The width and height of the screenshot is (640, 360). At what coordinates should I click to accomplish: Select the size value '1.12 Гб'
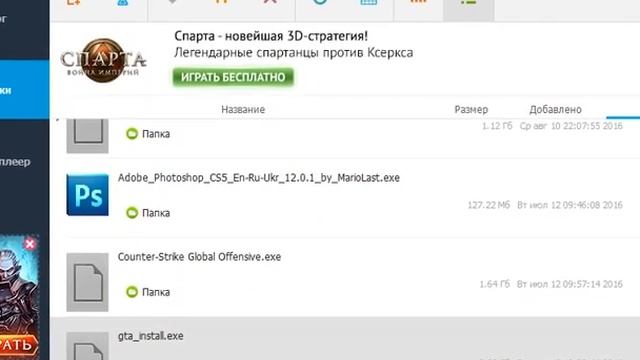coord(497,126)
